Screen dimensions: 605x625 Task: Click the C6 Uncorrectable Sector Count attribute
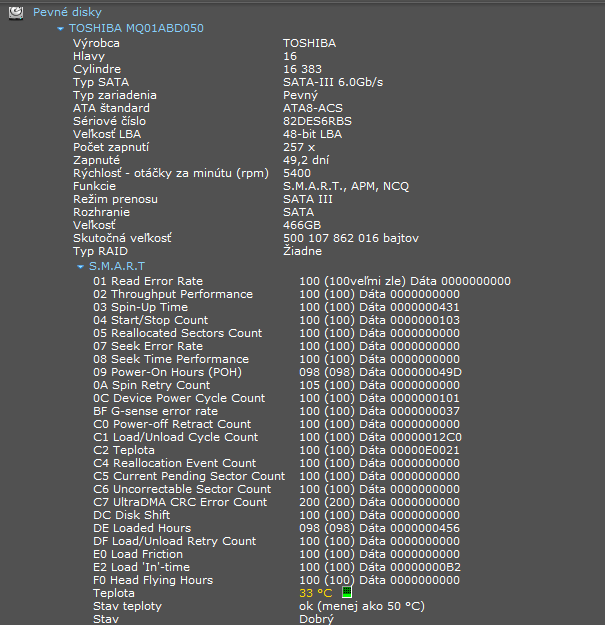[182, 489]
